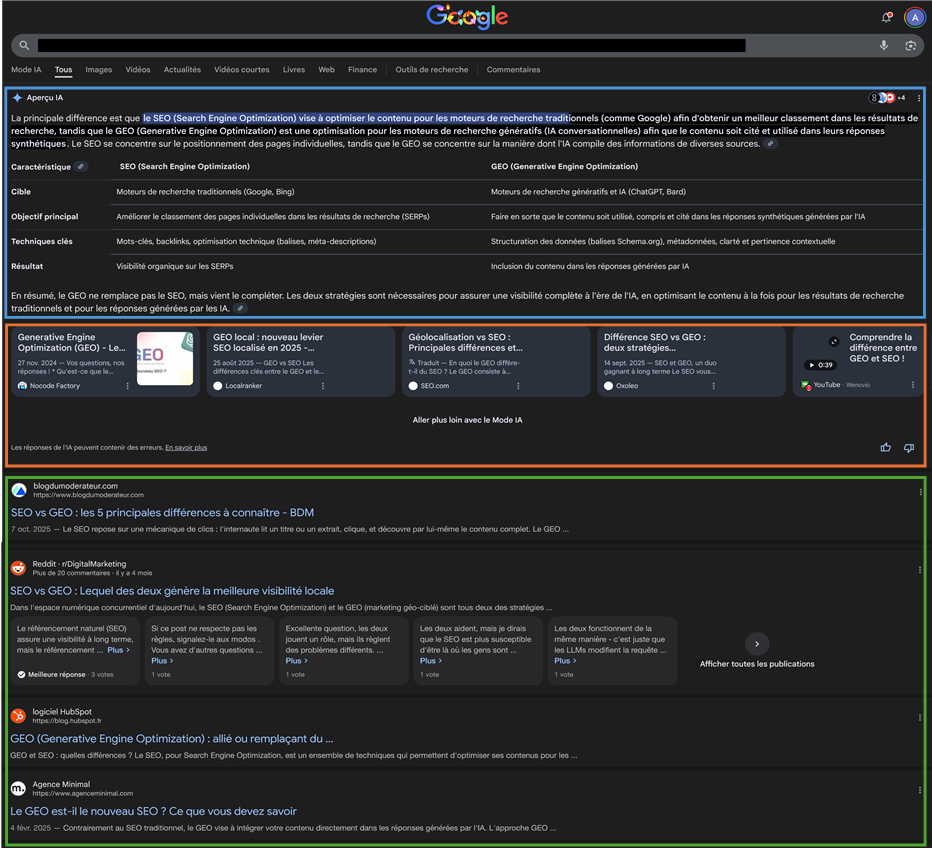Open the notifications bell icon
Viewport: 932px width, 848px height.
pos(886,17)
